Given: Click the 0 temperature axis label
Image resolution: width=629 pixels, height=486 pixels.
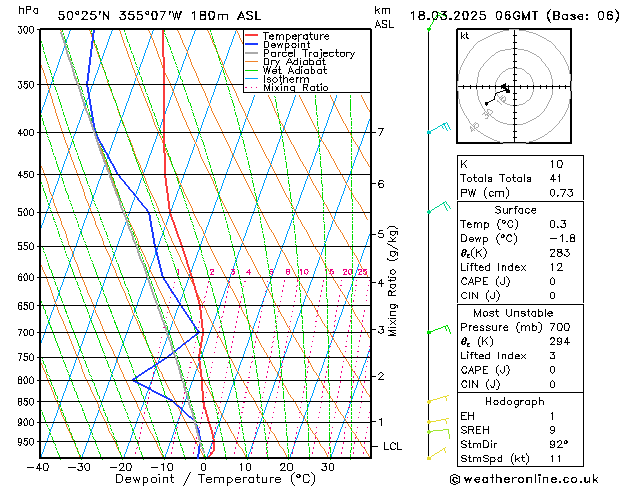Looking at the screenshot, I should point(203,467).
